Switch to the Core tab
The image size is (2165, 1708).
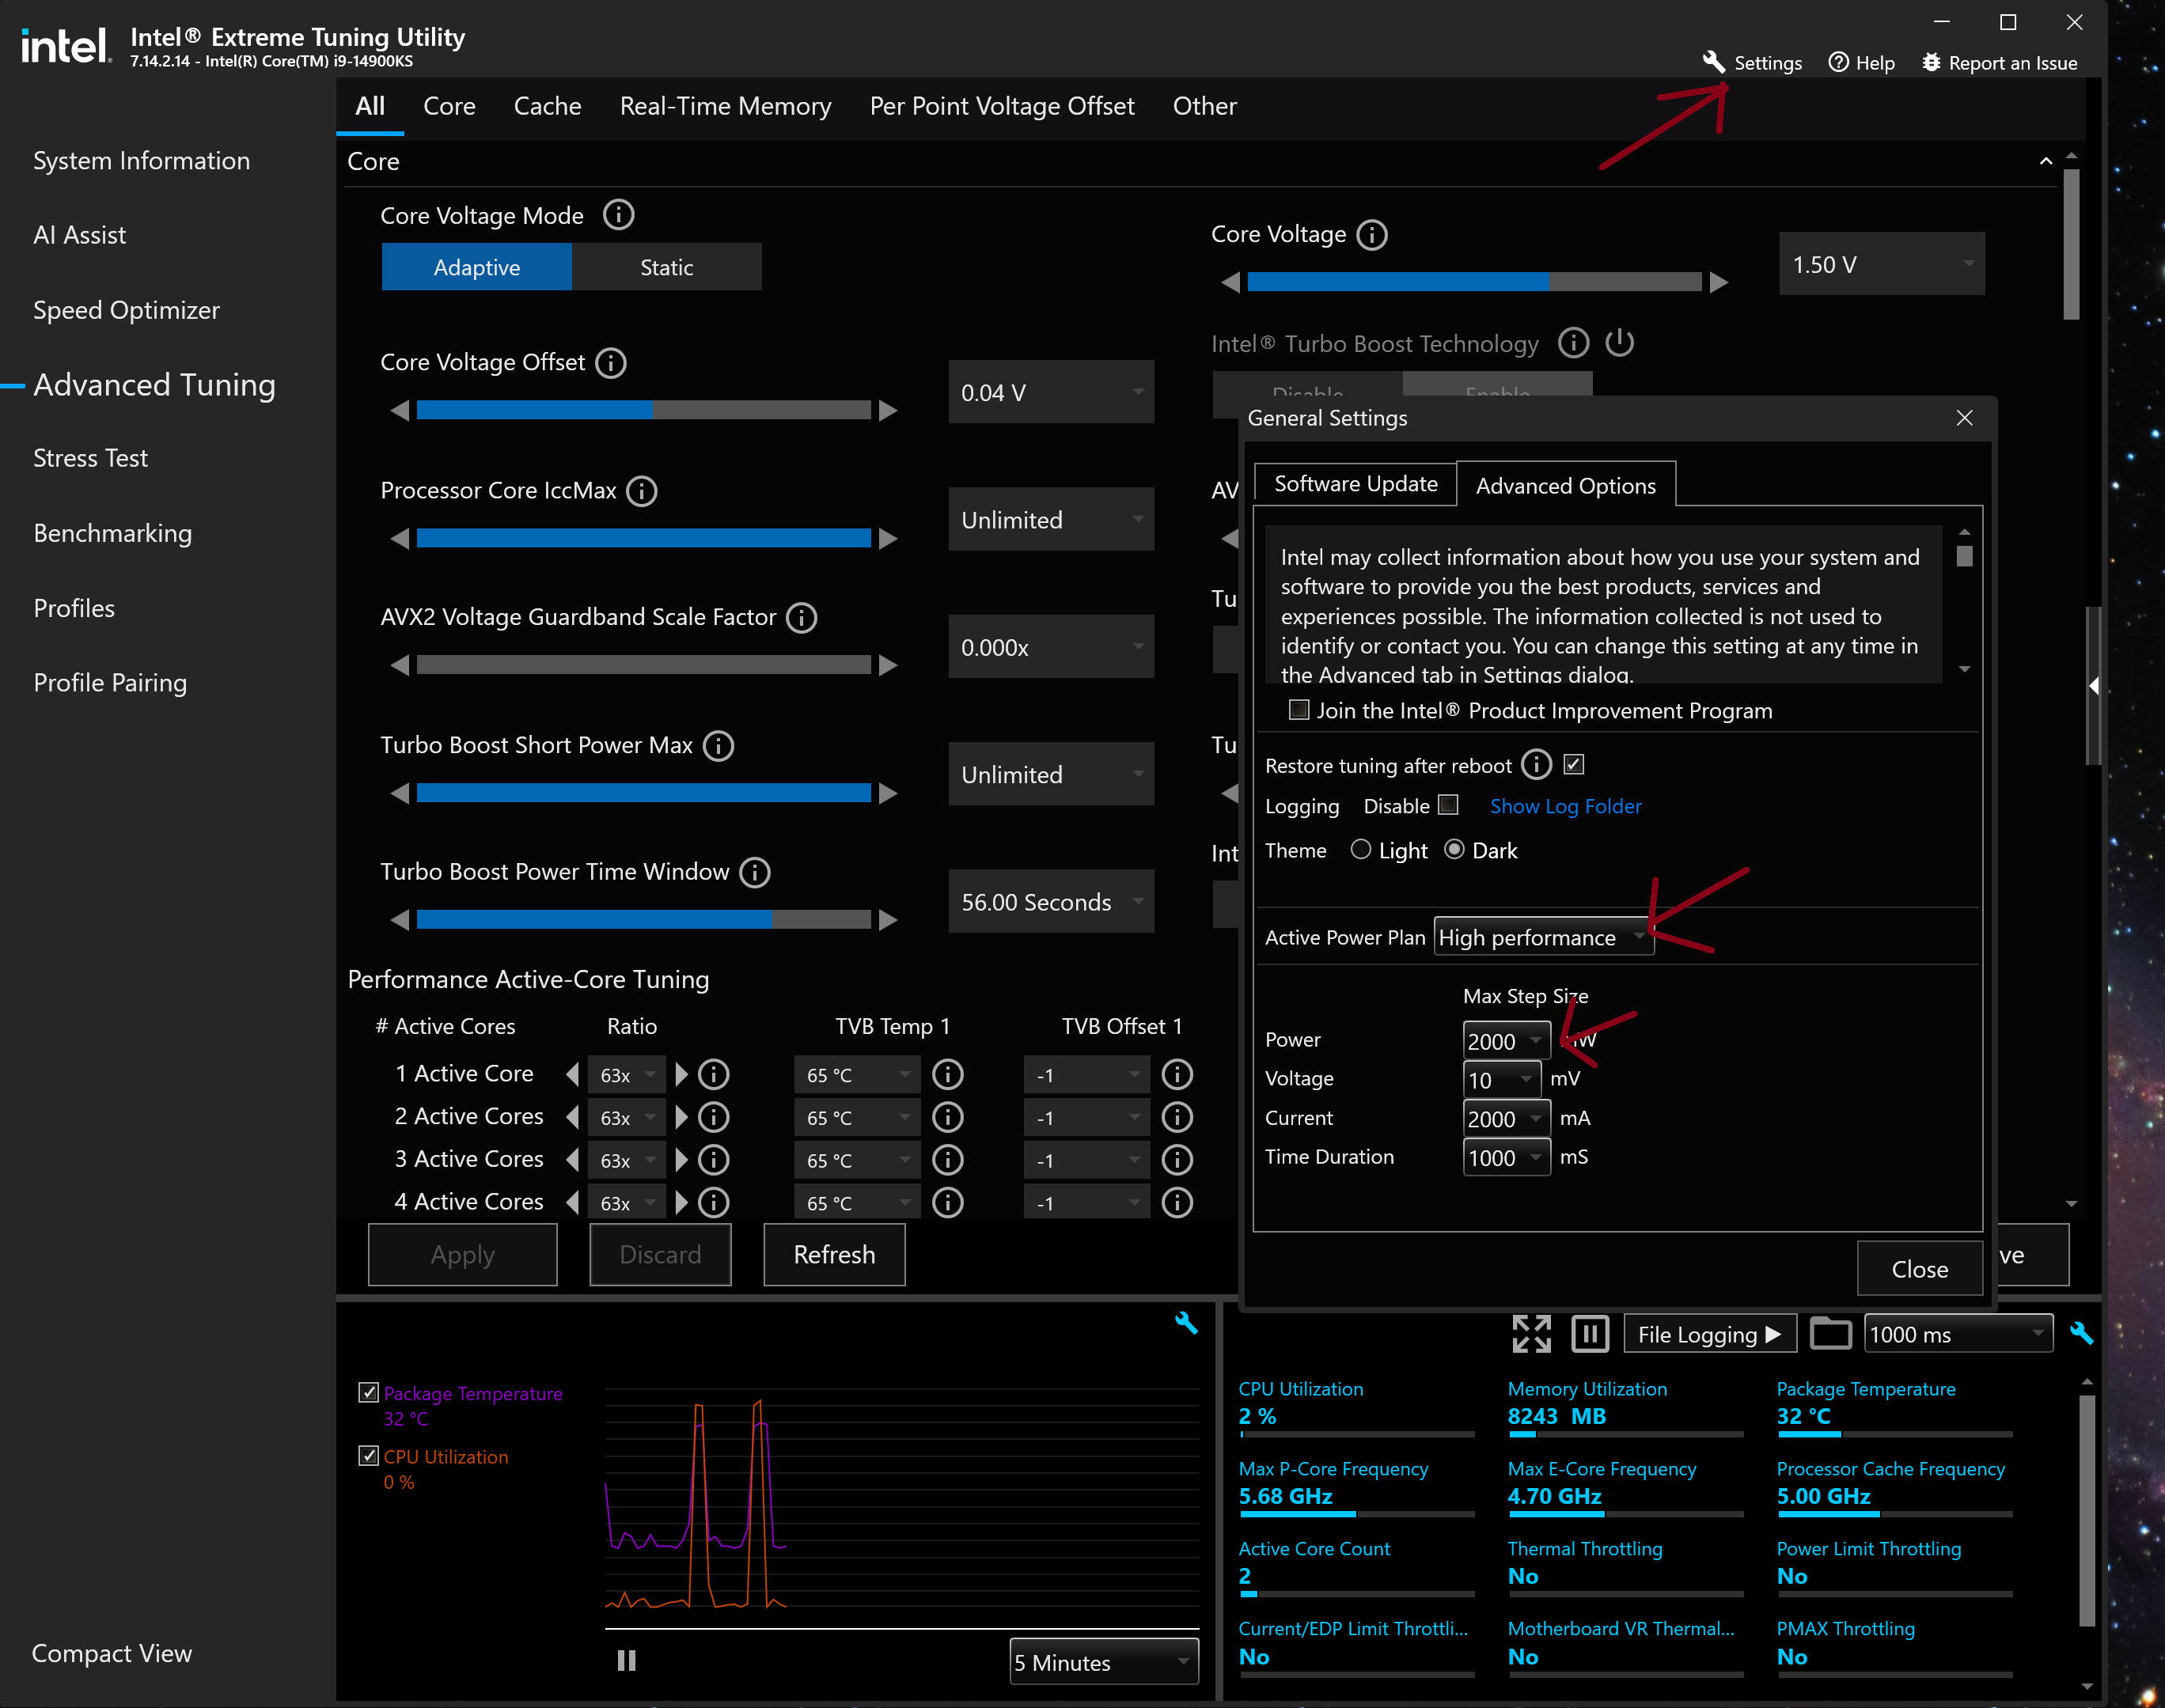click(x=449, y=106)
